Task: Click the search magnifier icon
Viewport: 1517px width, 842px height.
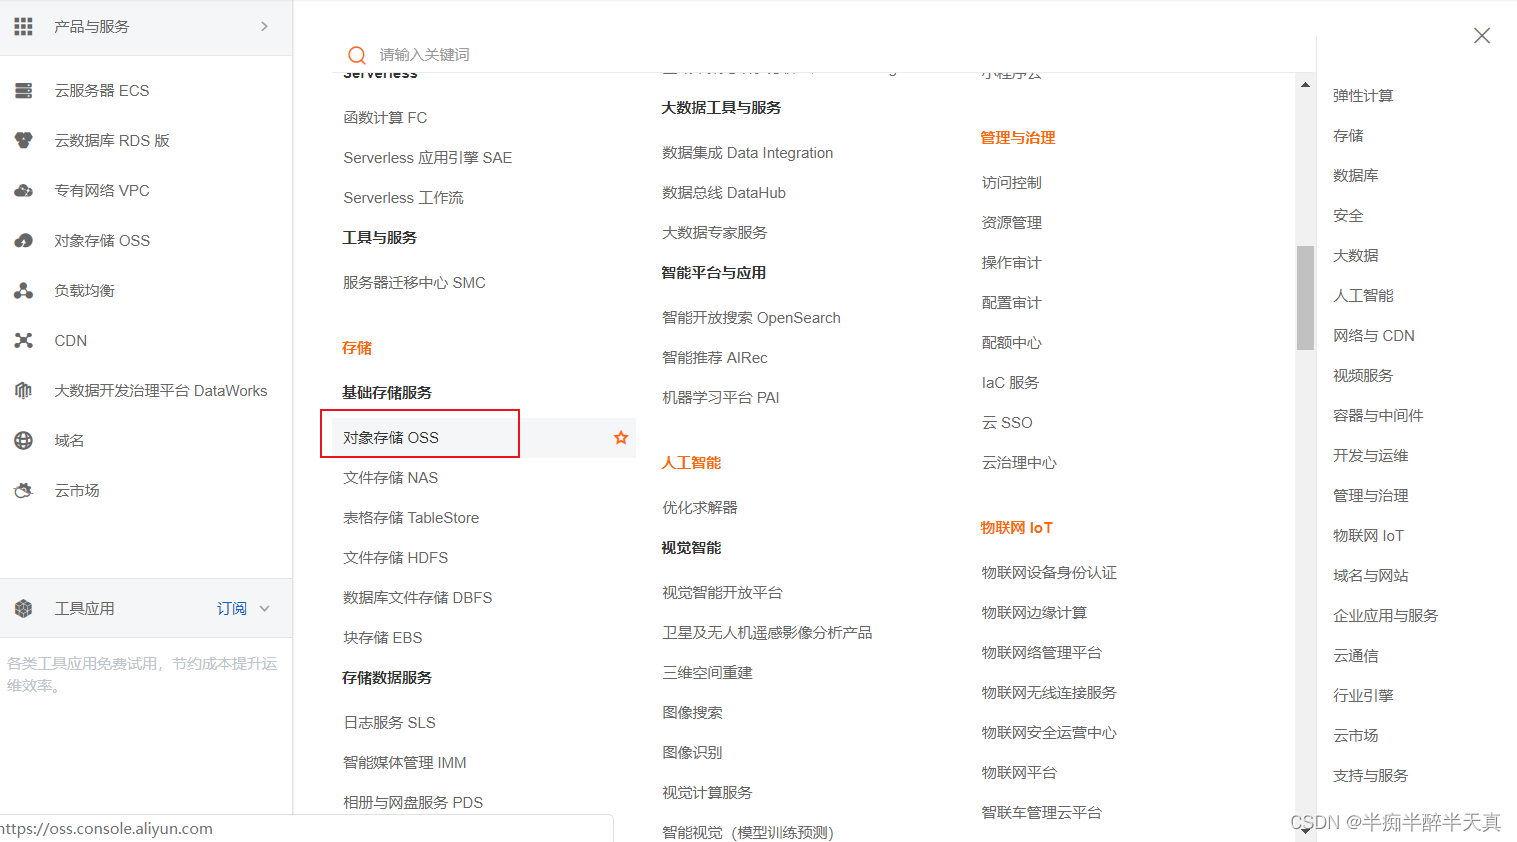Action: click(356, 55)
